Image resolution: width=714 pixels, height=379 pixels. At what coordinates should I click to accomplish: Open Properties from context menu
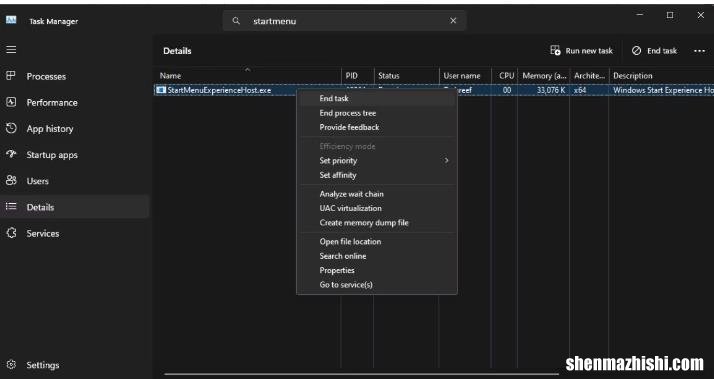(377, 270)
